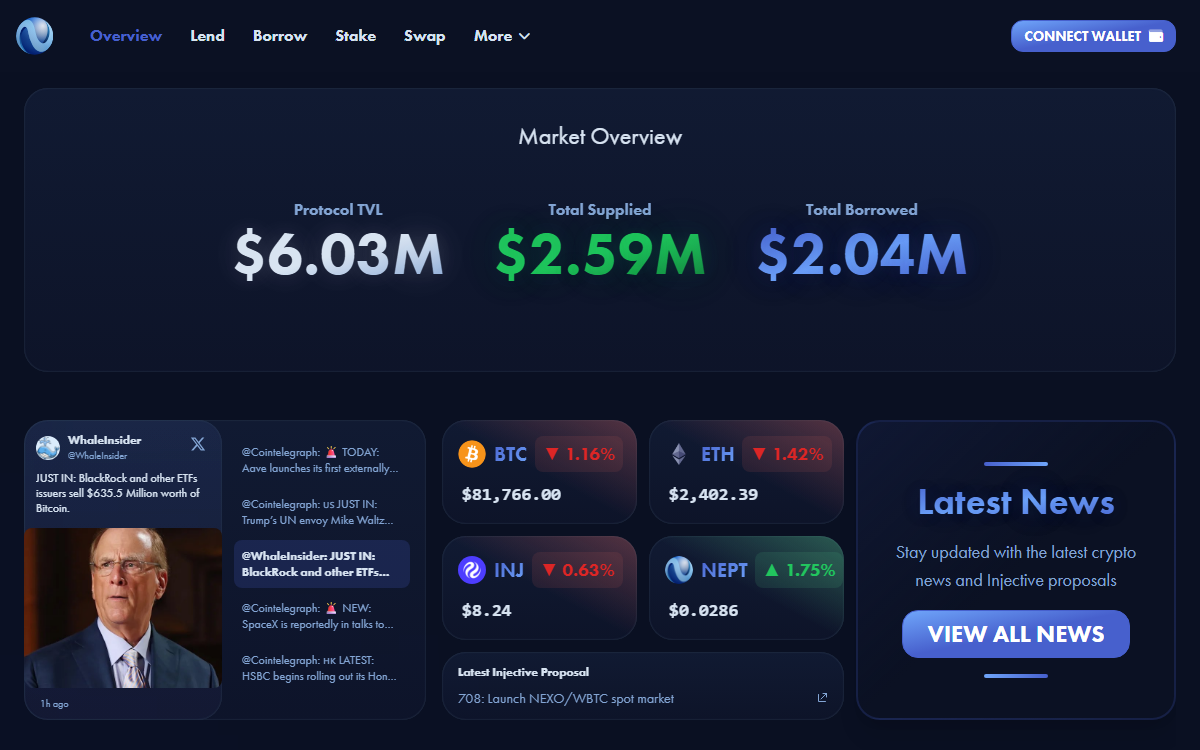Open the tweet photo thumbnail
The height and width of the screenshot is (750, 1200).
tap(123, 608)
